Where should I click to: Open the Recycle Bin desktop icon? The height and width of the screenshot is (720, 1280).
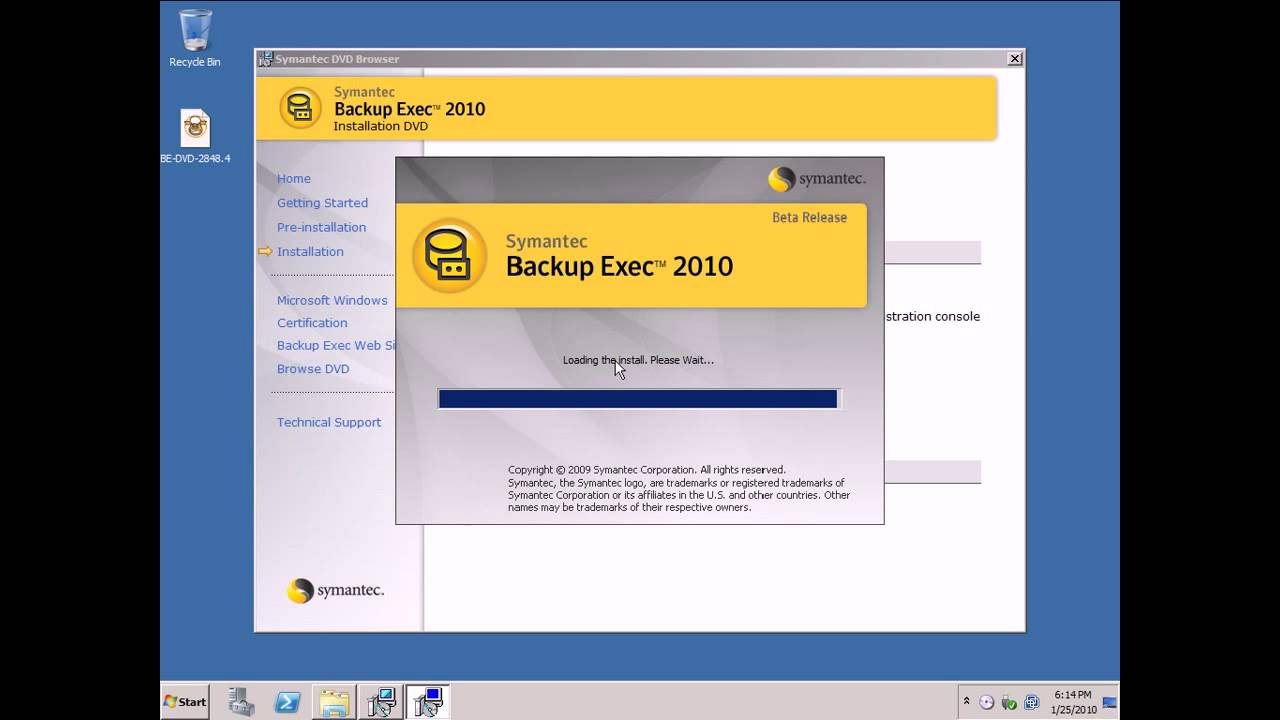point(195,38)
